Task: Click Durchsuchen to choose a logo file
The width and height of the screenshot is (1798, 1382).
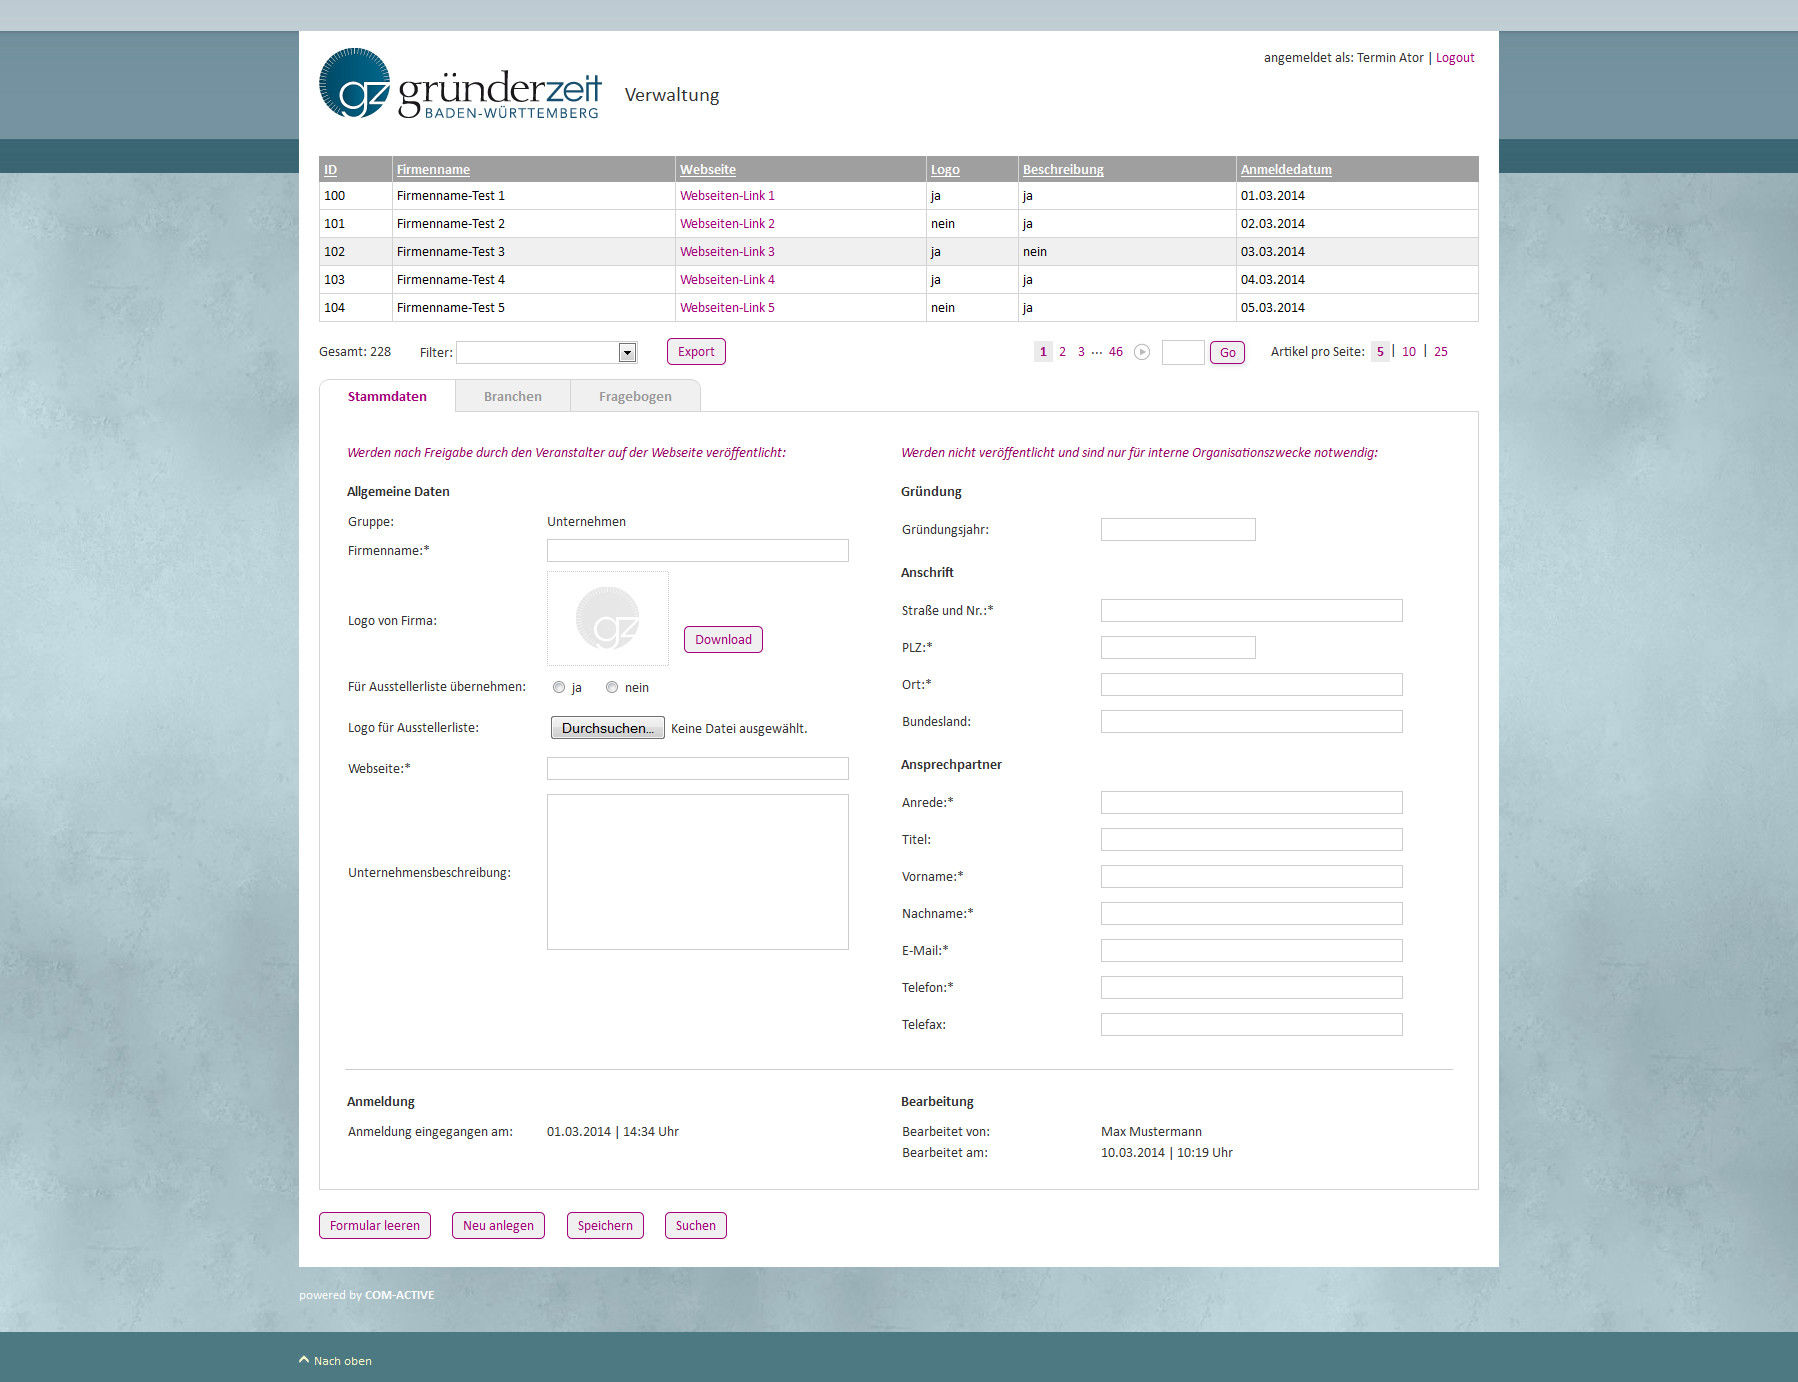Action: tap(607, 728)
